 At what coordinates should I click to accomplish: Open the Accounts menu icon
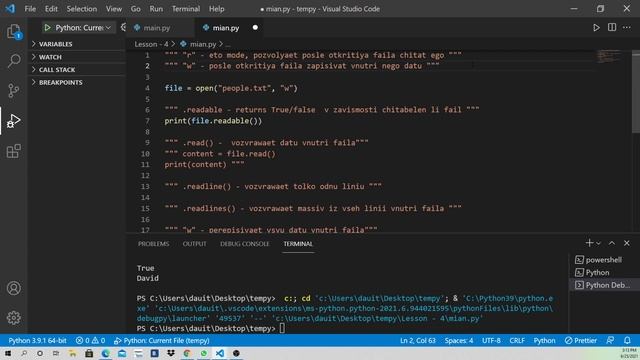click(14, 288)
